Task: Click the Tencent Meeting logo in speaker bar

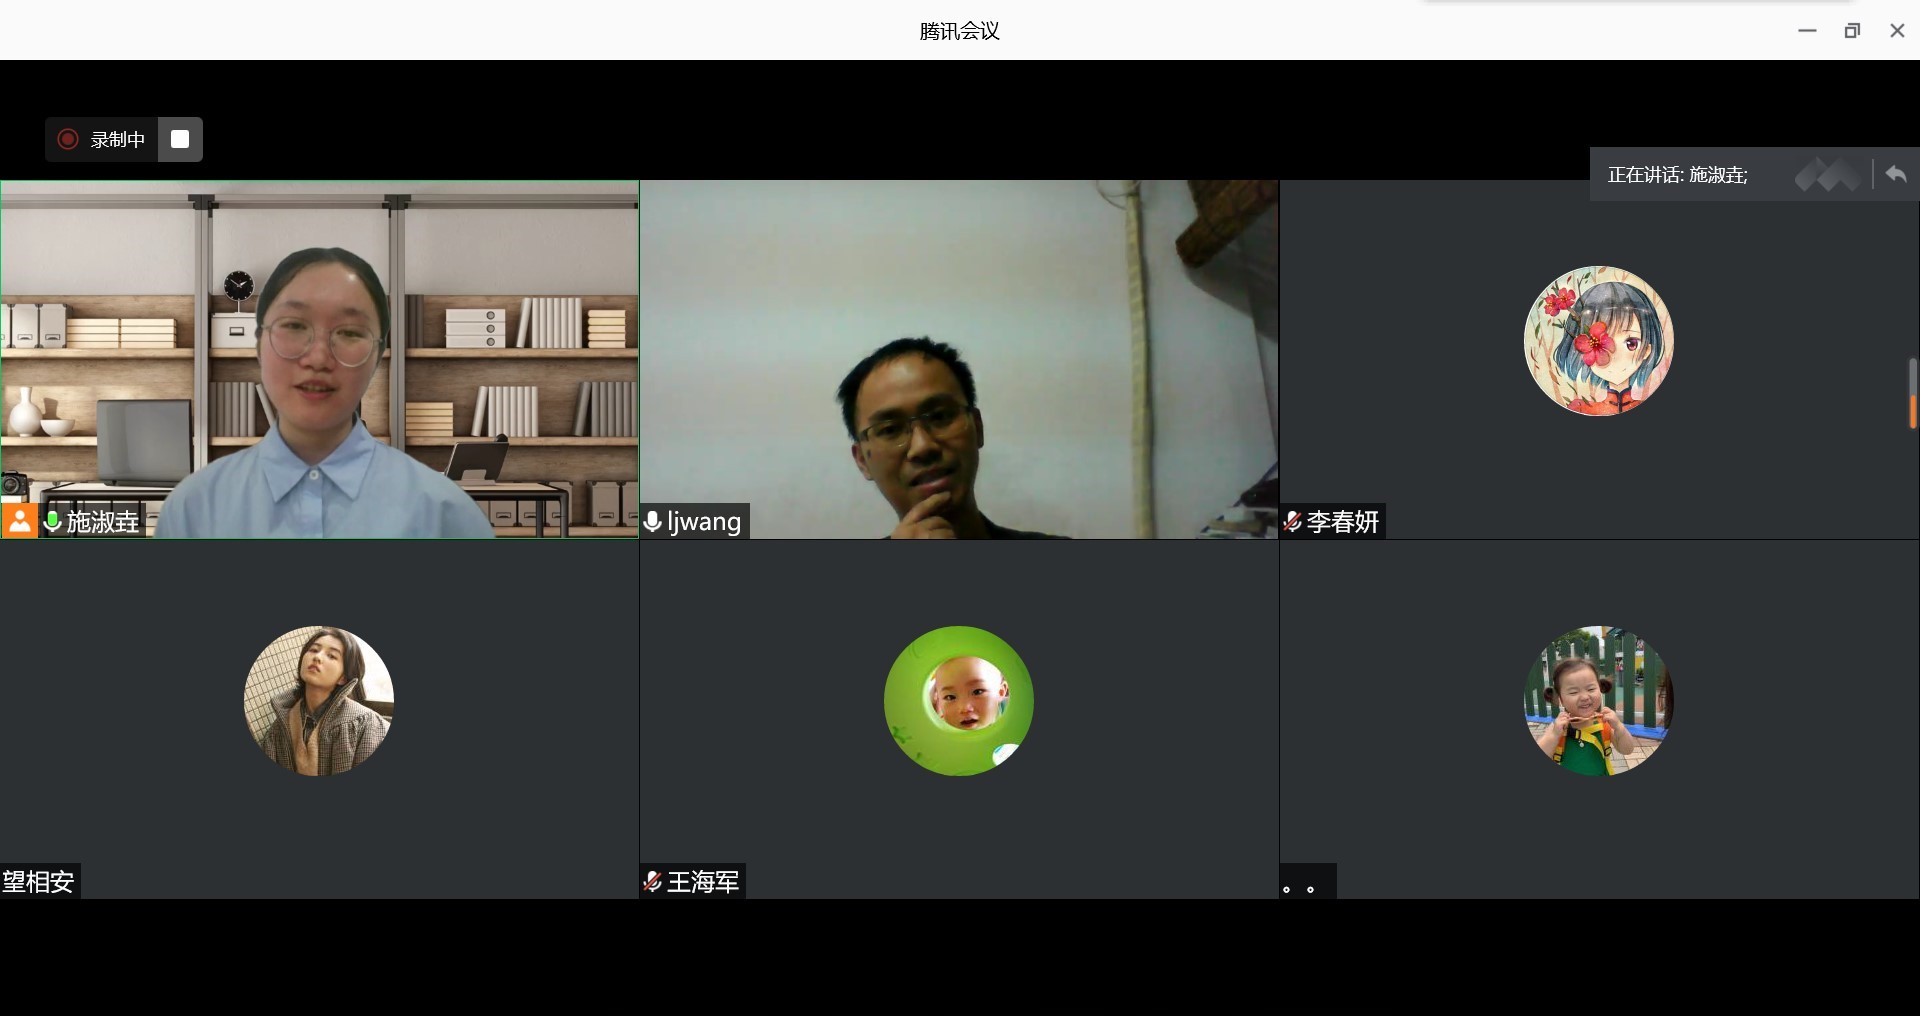Action: (1828, 175)
